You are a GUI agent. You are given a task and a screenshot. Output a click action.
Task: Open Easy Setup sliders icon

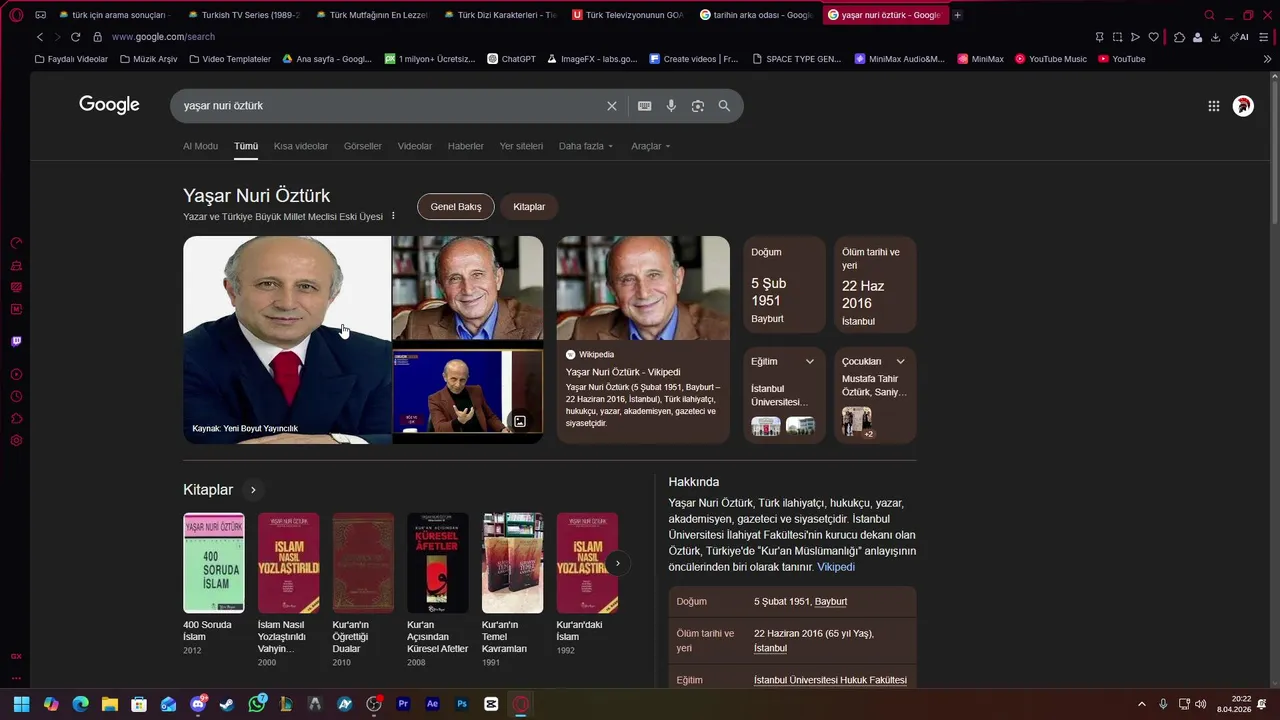[x=1264, y=37]
